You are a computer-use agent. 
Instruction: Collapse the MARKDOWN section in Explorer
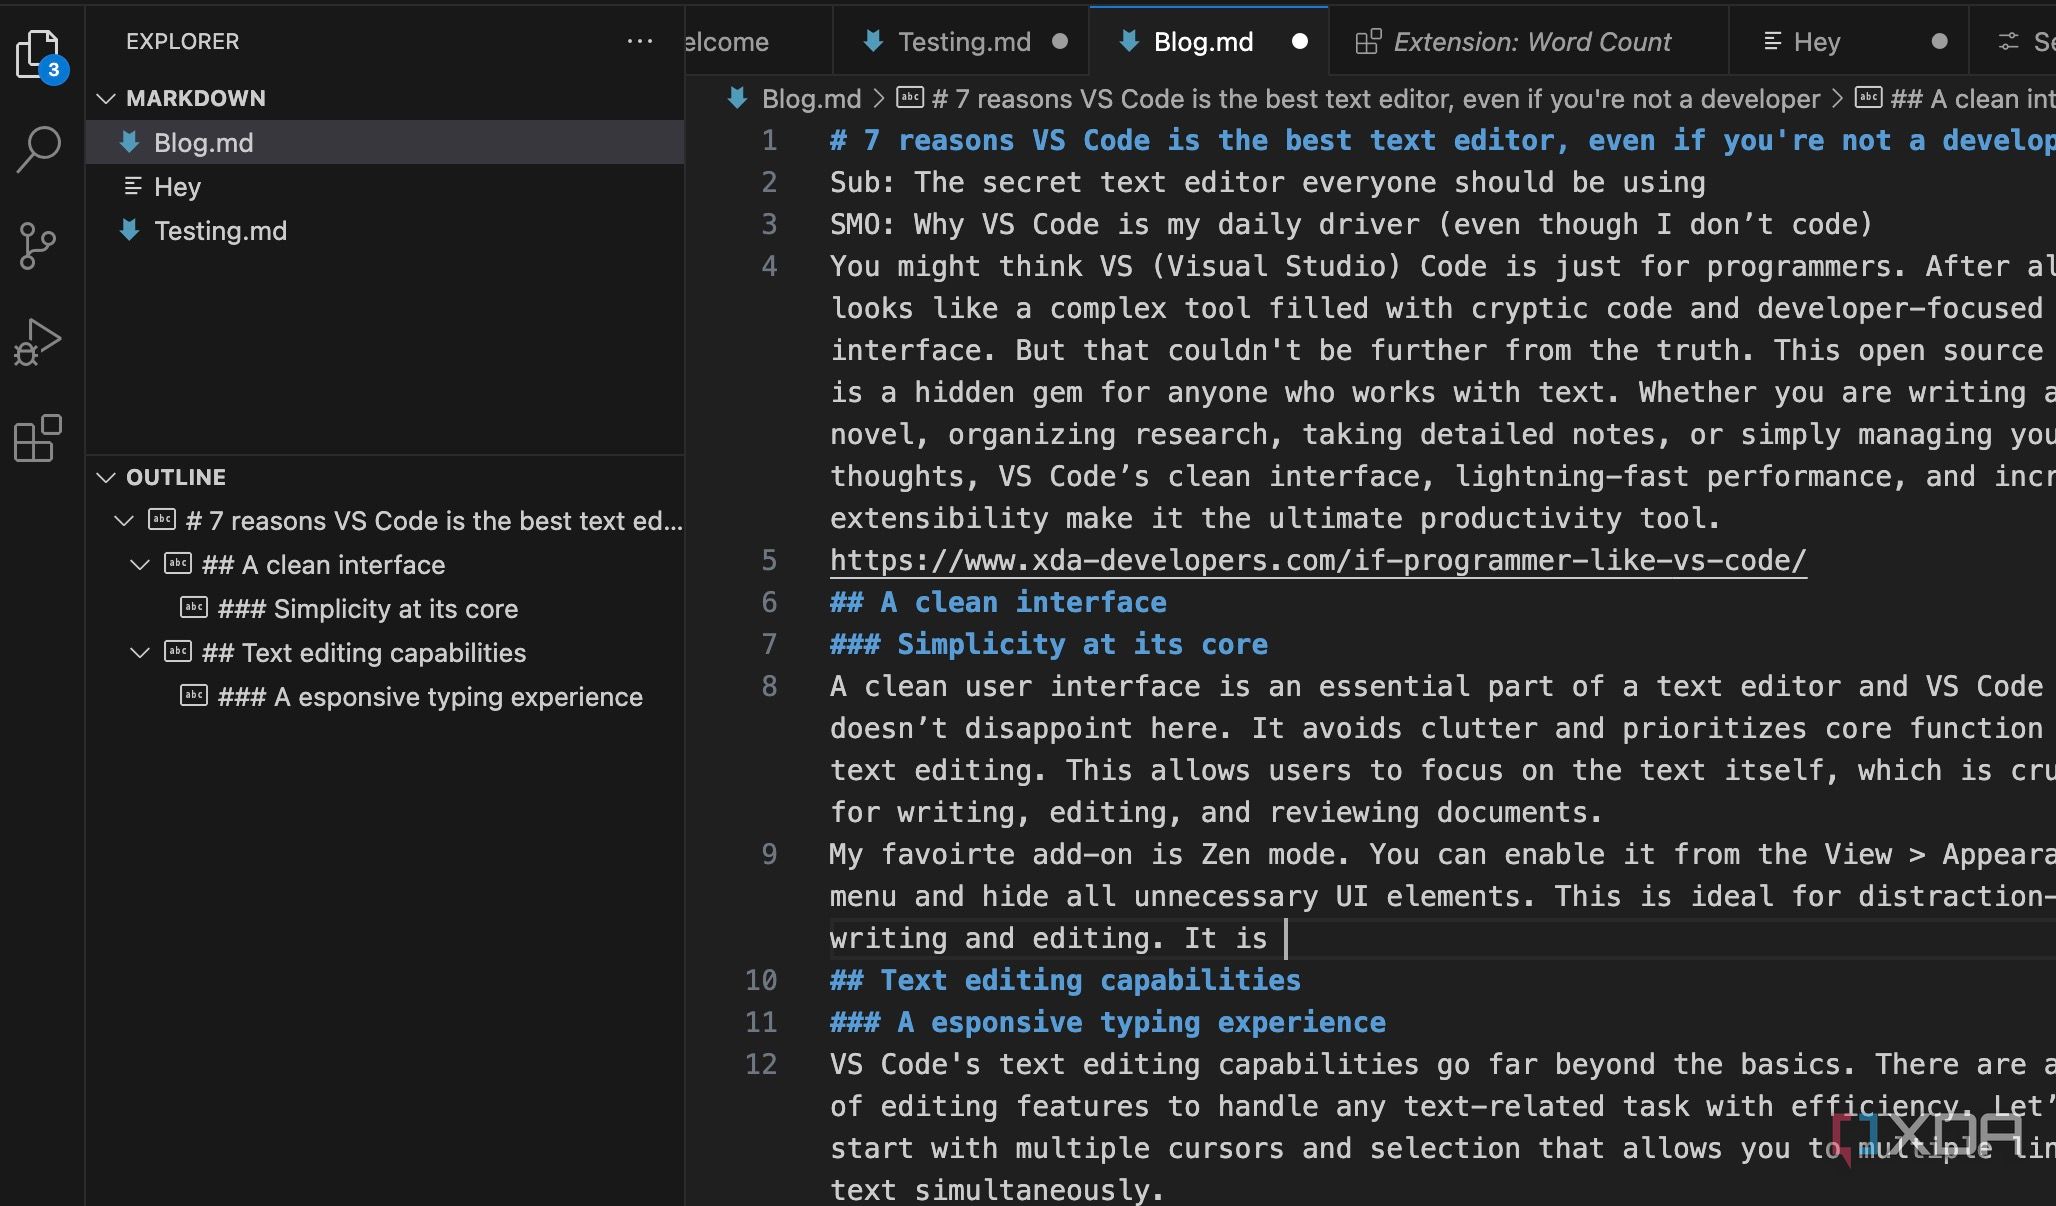[x=107, y=98]
